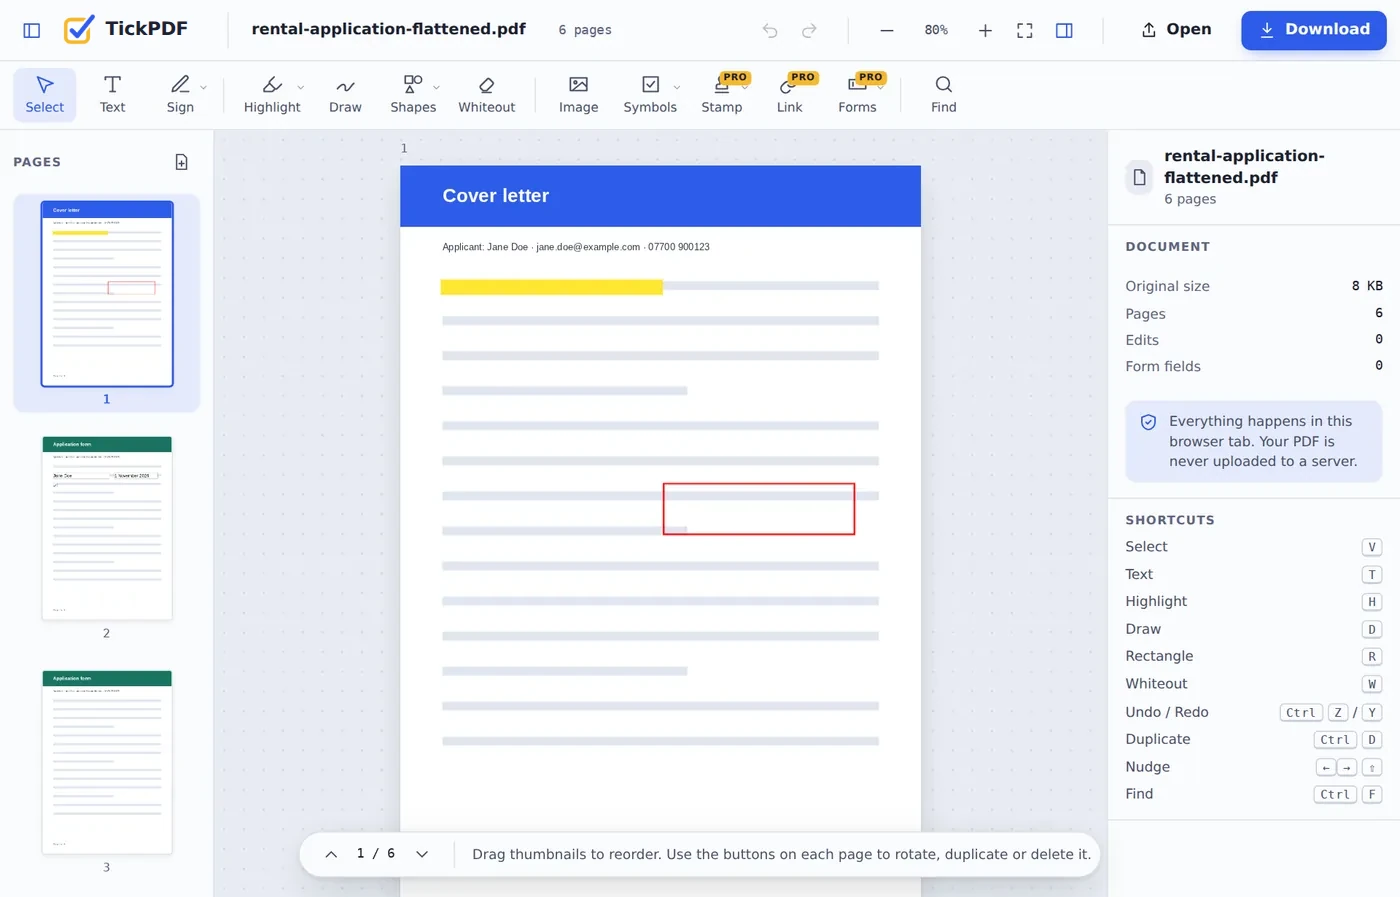1400x897 pixels.
Task: Open the Find tool
Action: [943, 94]
